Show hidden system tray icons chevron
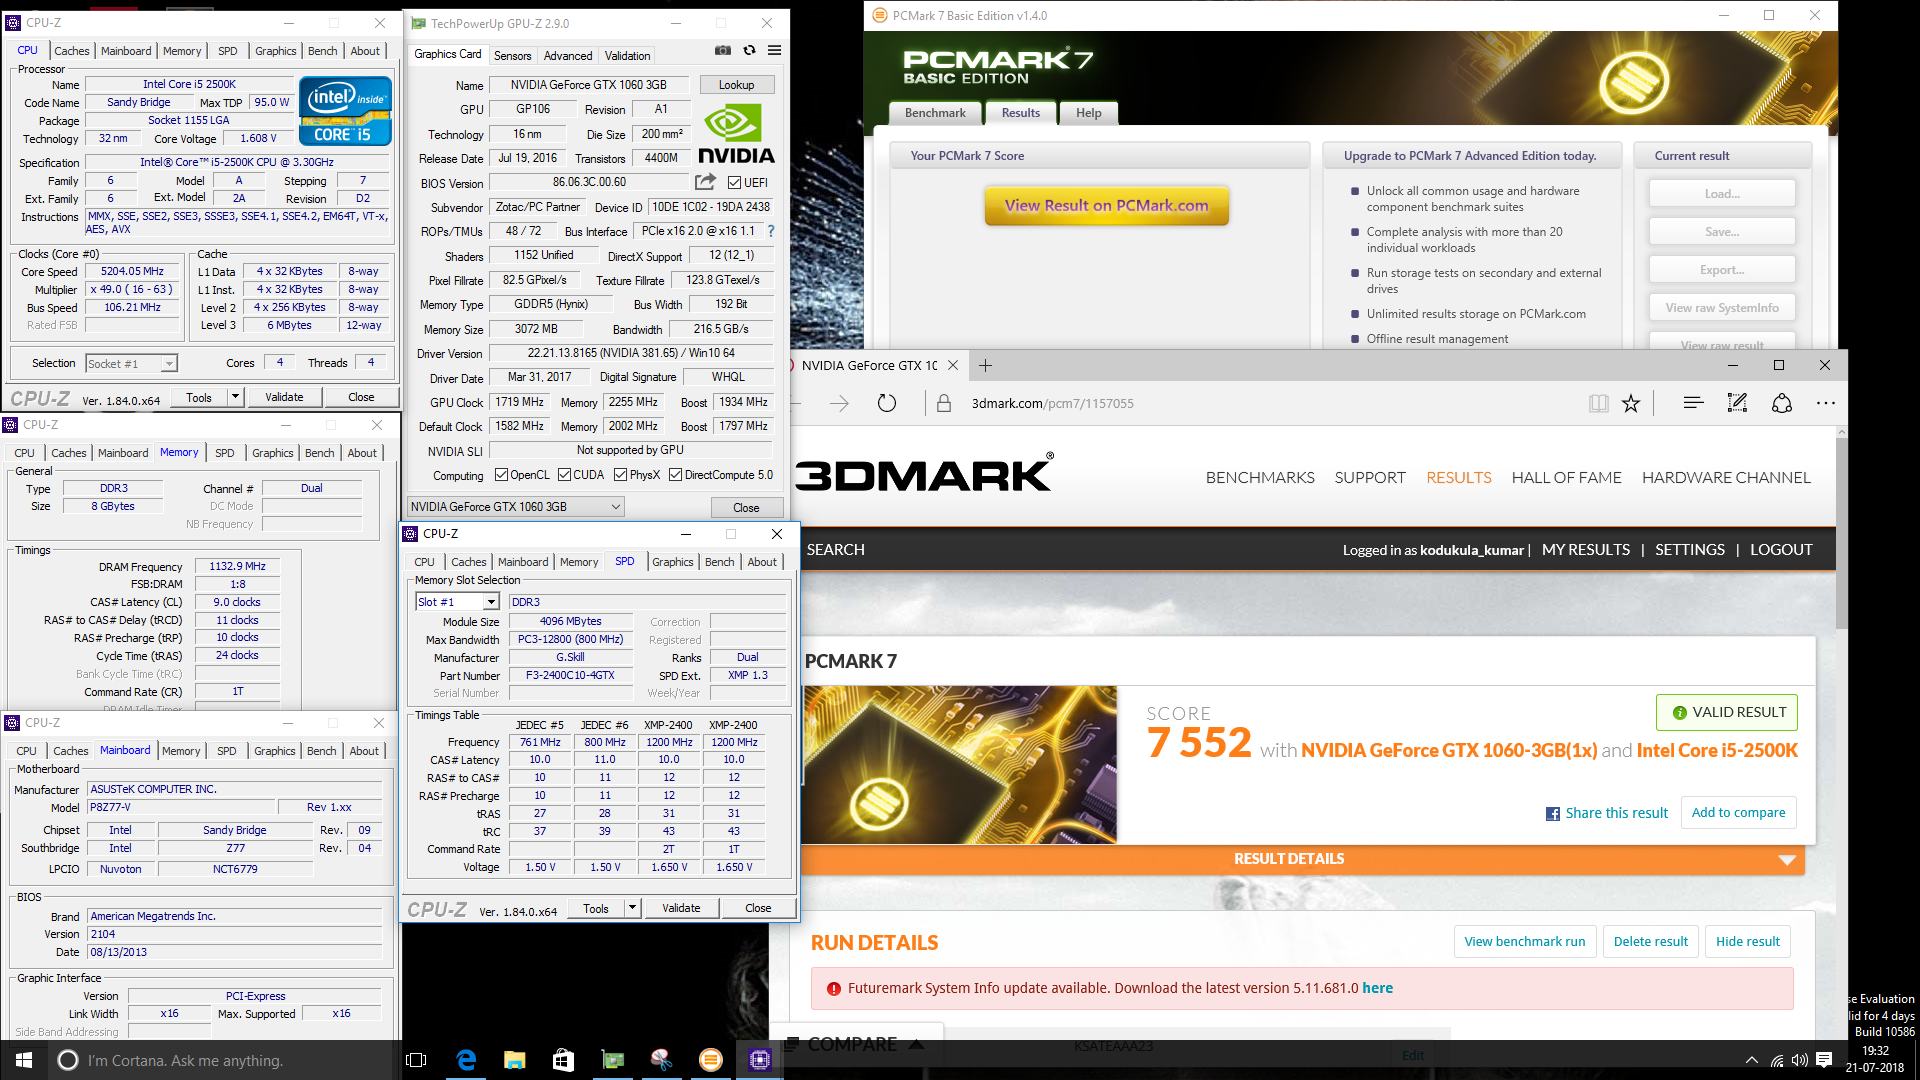Screen dimensions: 1920x1080 click(1751, 1060)
